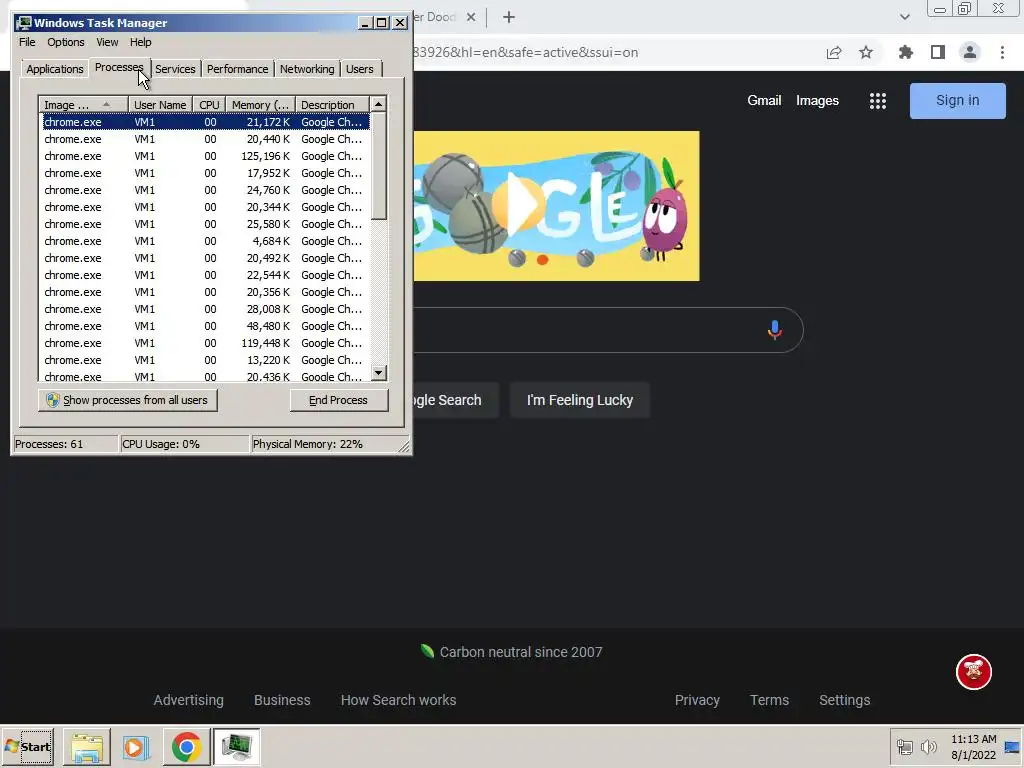Open new Chrome tab with plus
Viewport: 1024px width, 768px height.
[x=509, y=17]
